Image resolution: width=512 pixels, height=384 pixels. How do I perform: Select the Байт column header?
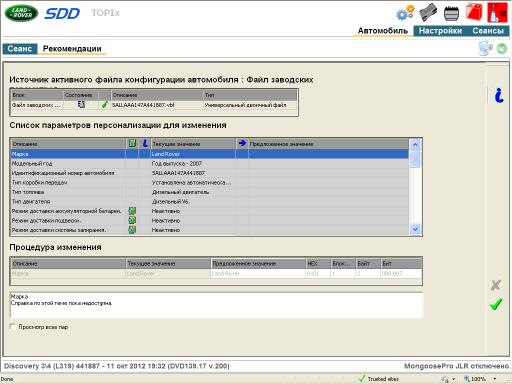pyautogui.click(x=368, y=264)
